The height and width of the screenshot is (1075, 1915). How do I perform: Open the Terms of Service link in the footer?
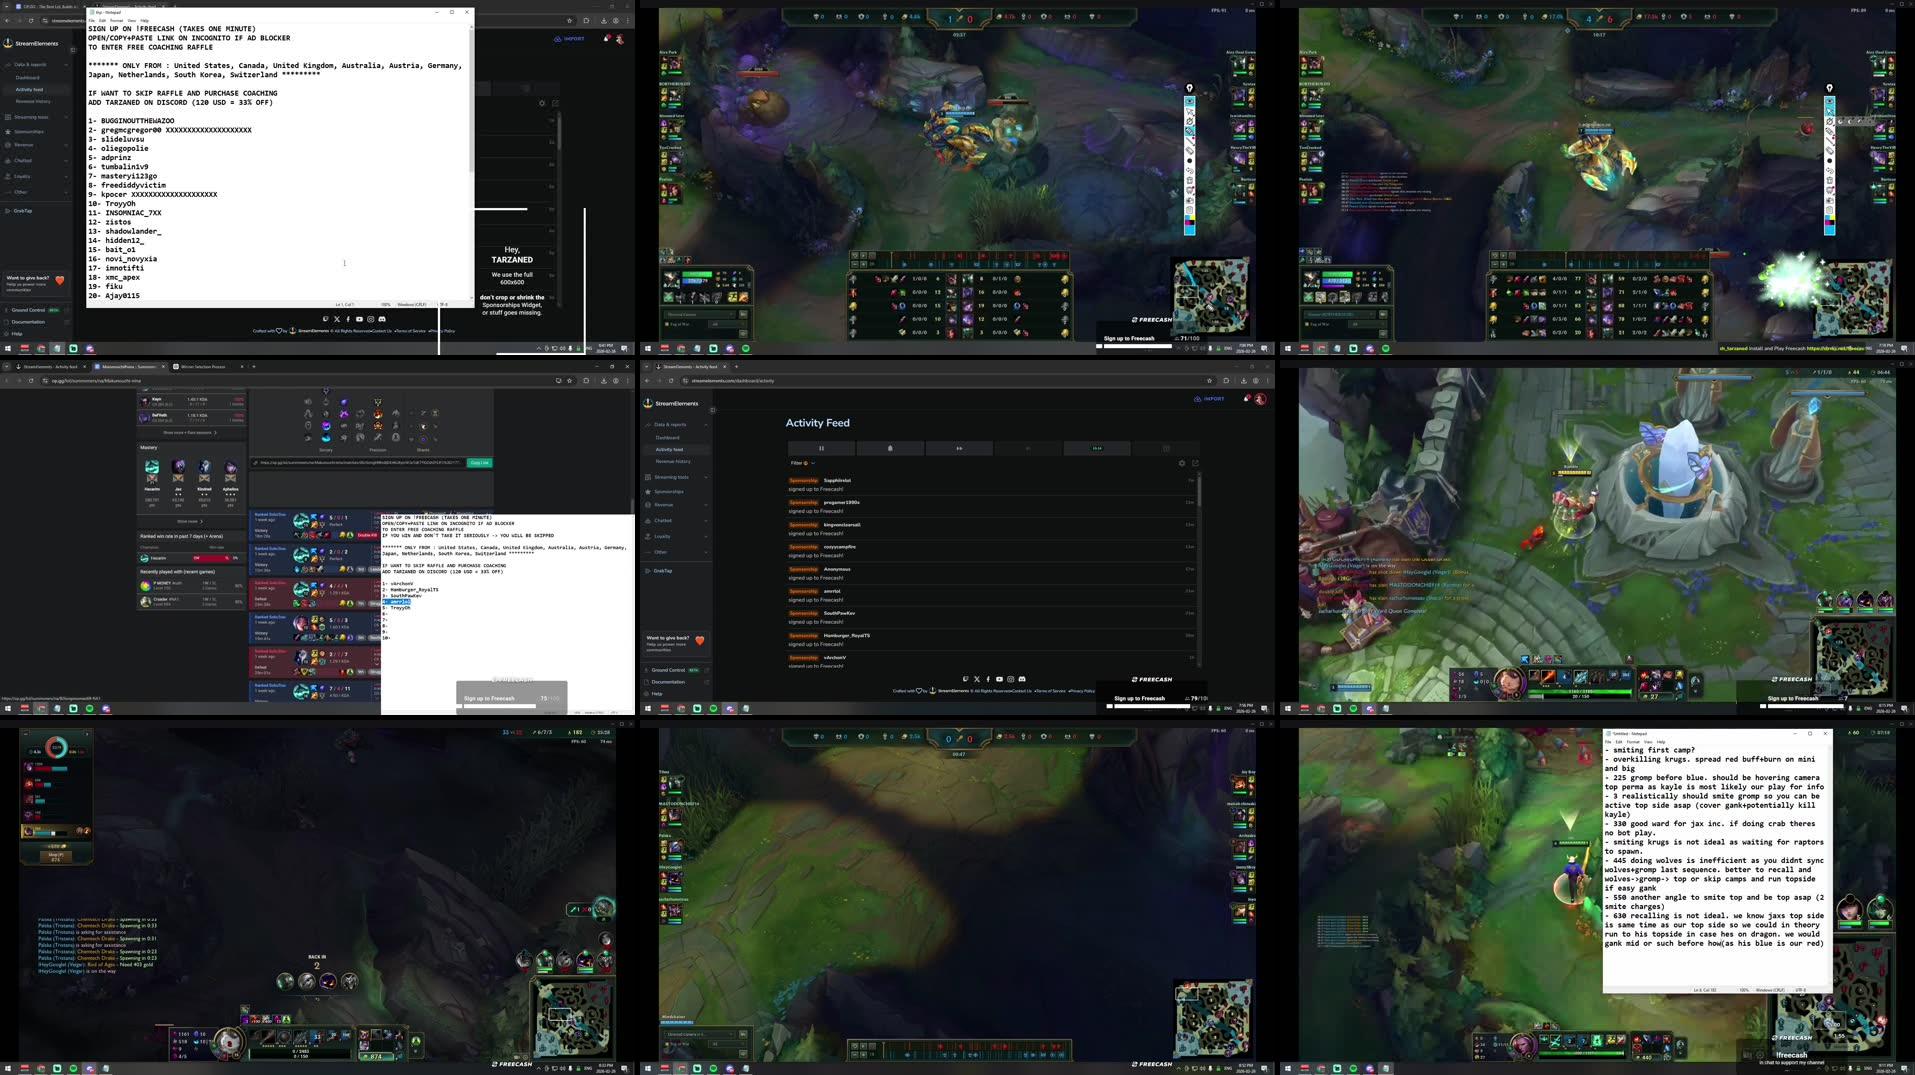point(1050,691)
